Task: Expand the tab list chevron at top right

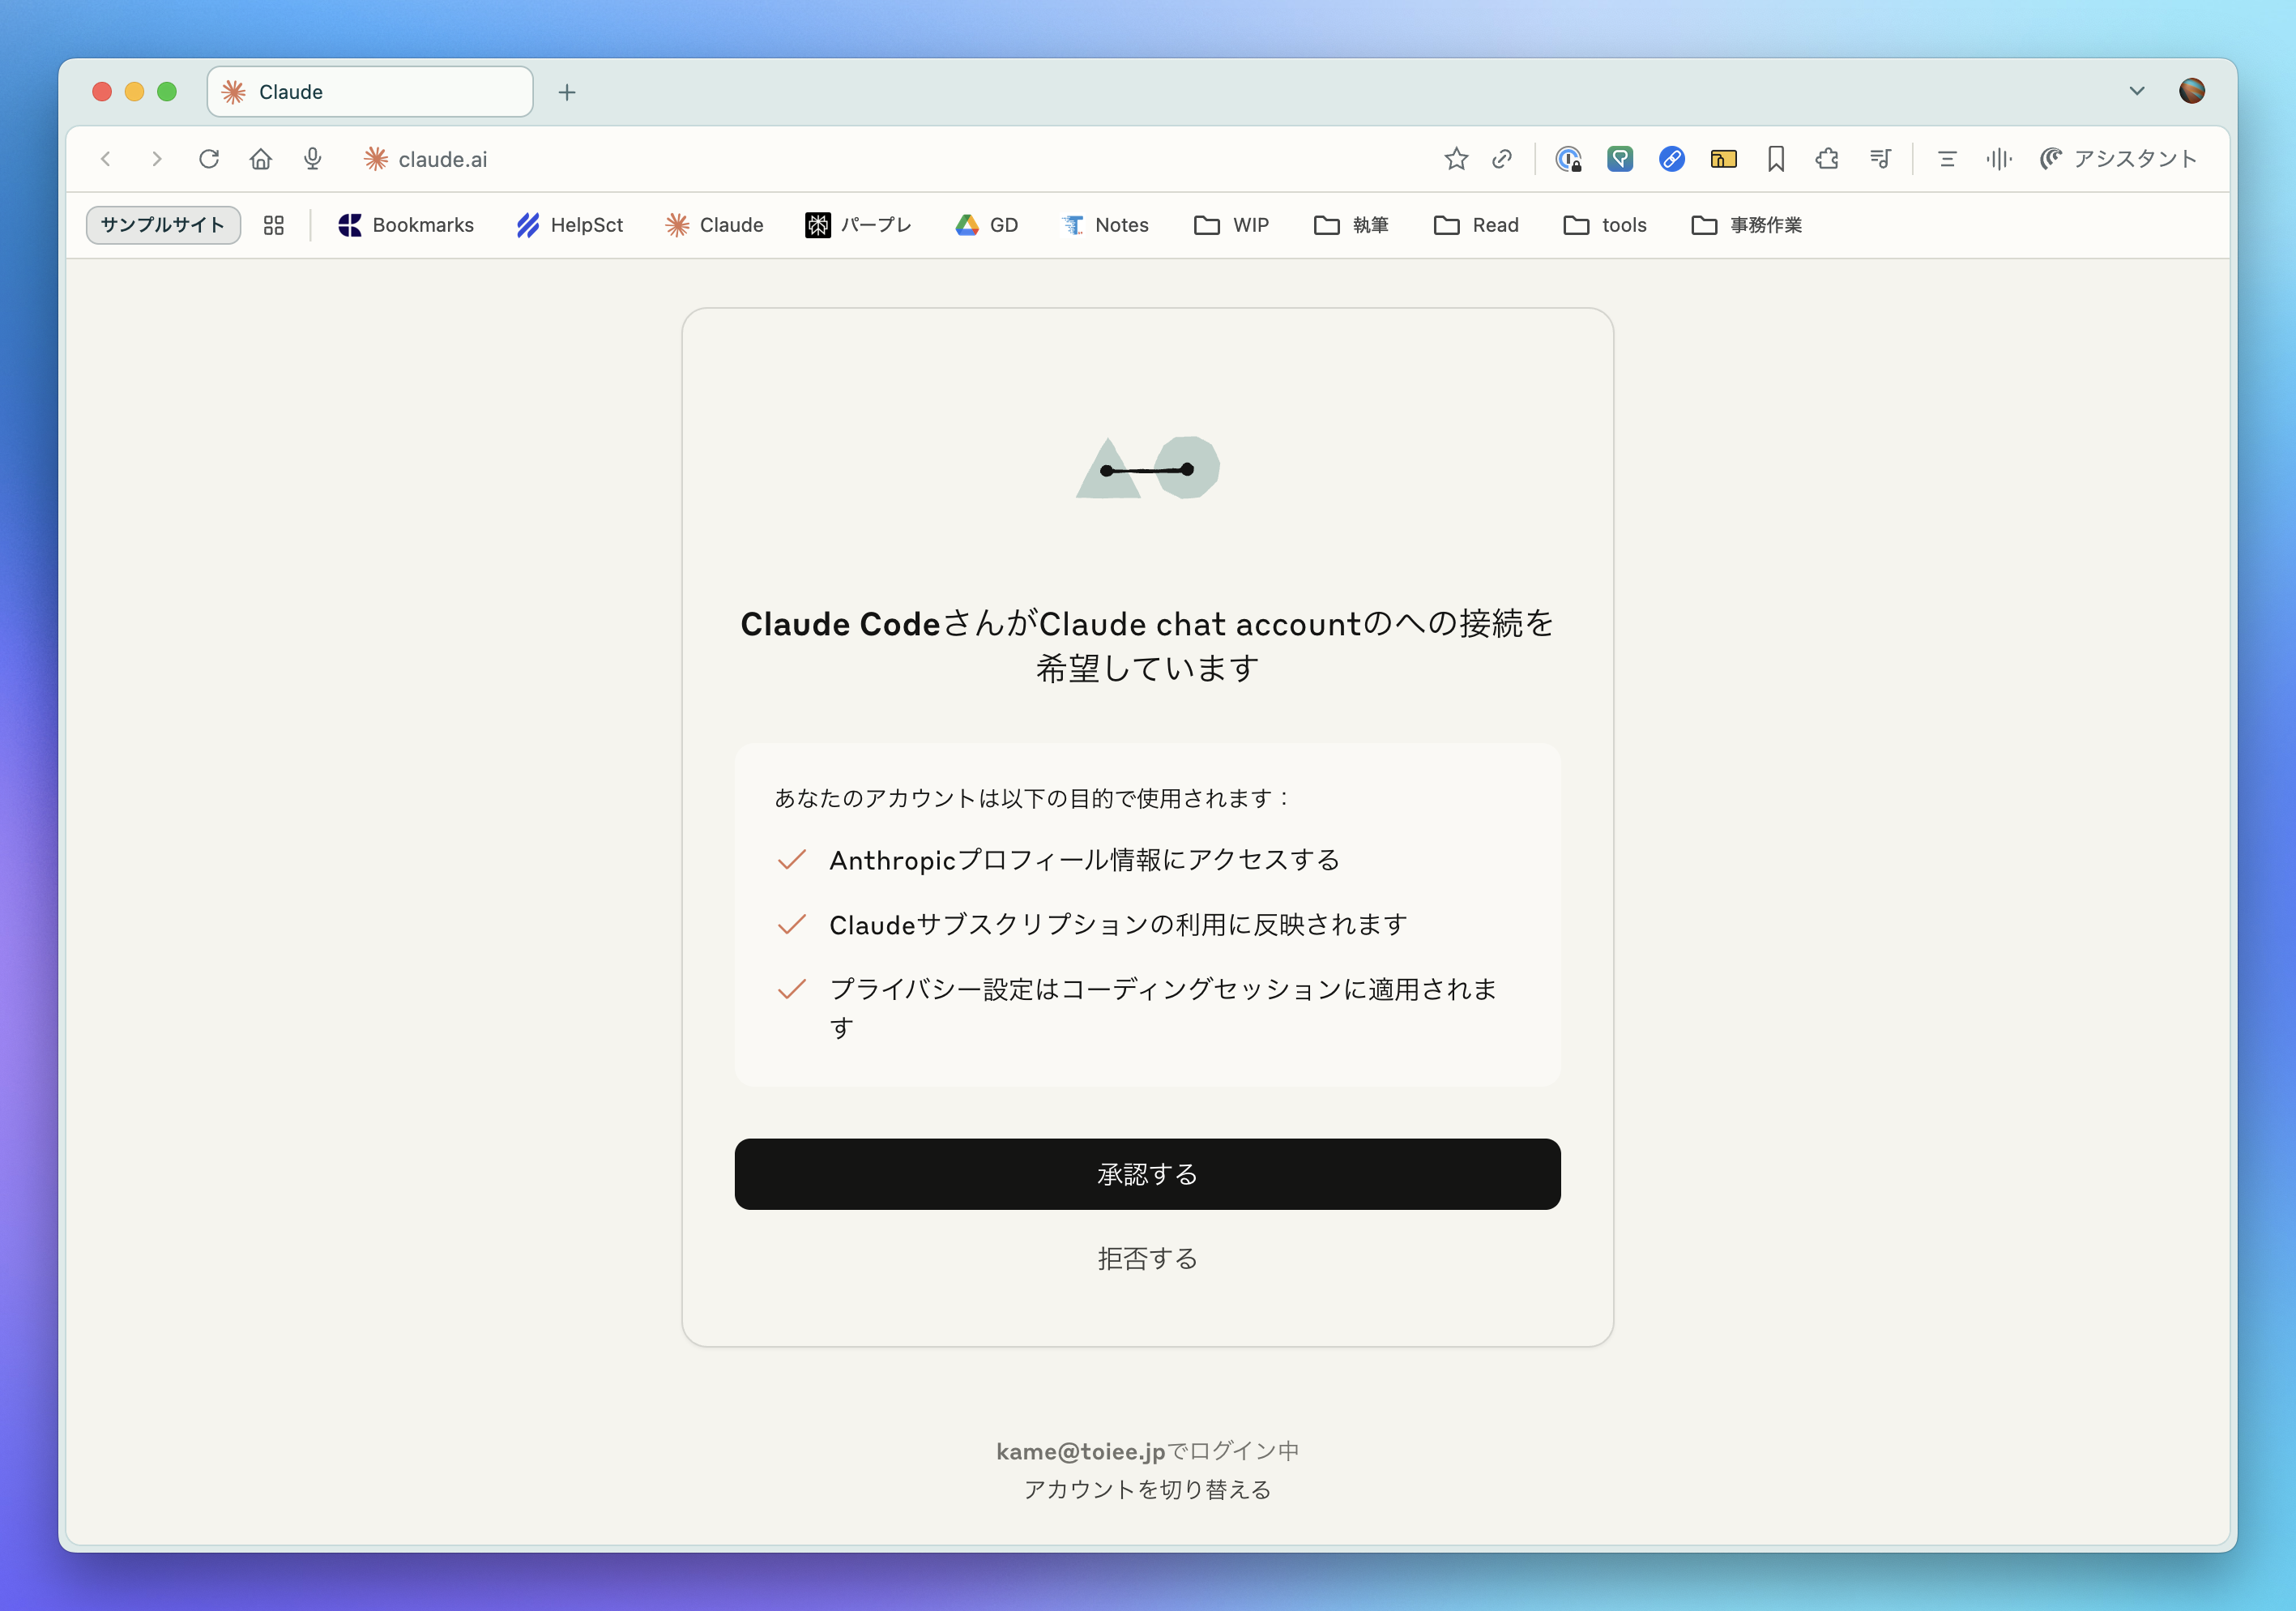Action: [x=2136, y=91]
